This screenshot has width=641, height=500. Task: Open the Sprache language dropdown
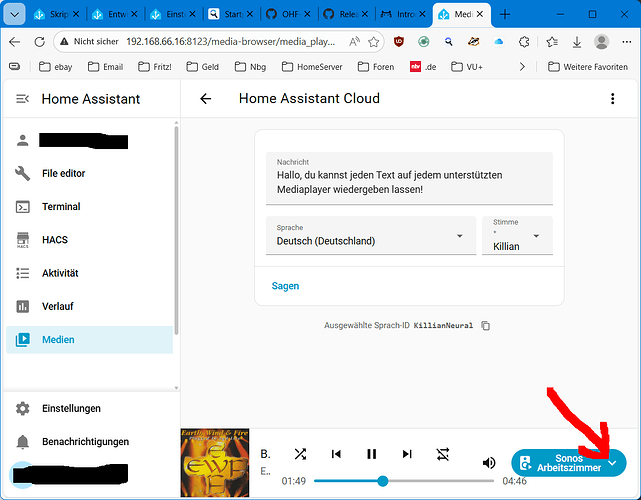(x=371, y=235)
